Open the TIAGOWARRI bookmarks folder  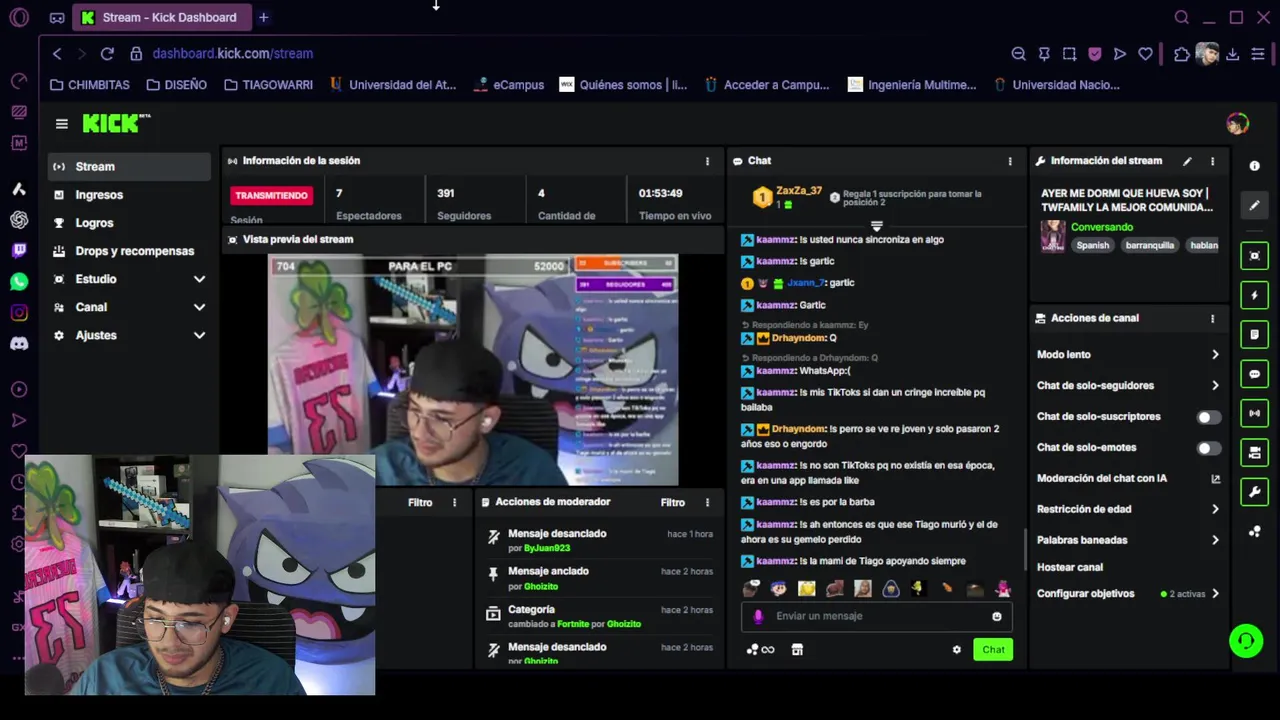pos(268,85)
